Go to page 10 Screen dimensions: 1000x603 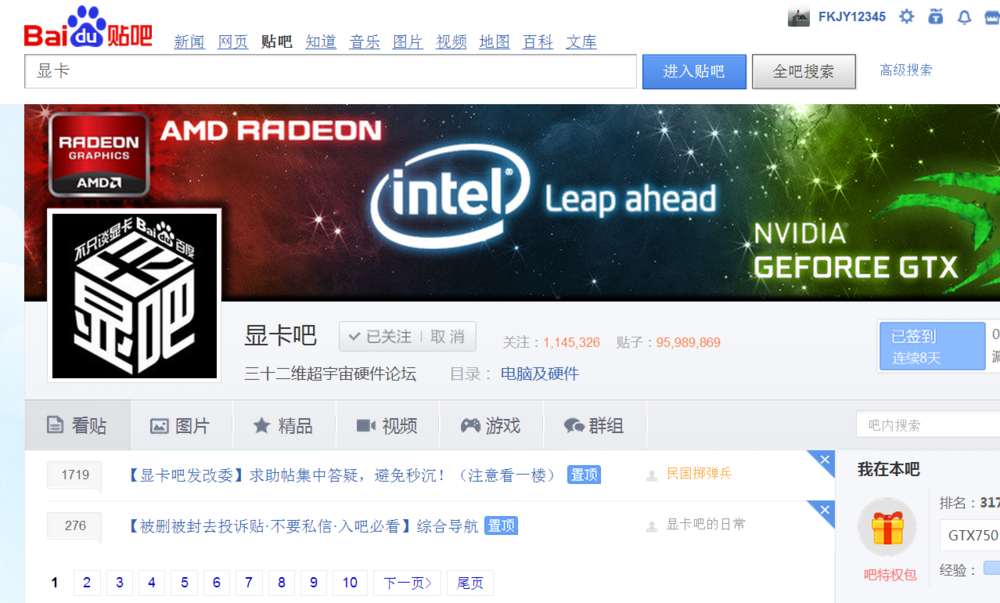(x=350, y=583)
